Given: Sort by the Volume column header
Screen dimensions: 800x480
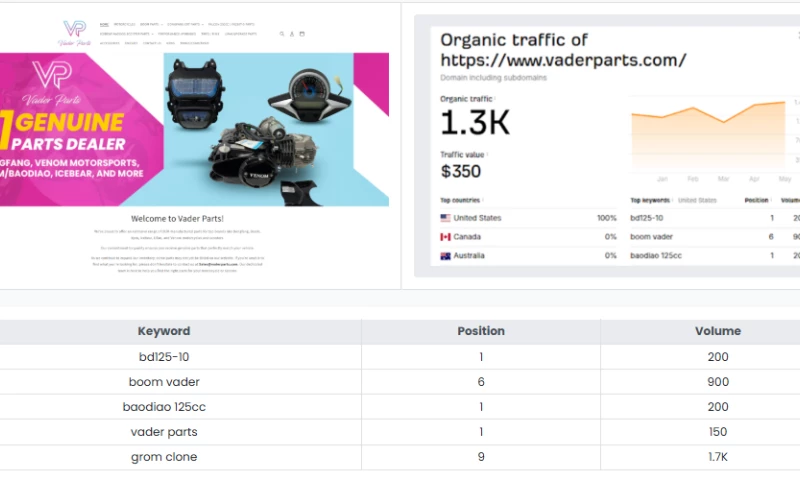Looking at the screenshot, I should [x=717, y=331].
